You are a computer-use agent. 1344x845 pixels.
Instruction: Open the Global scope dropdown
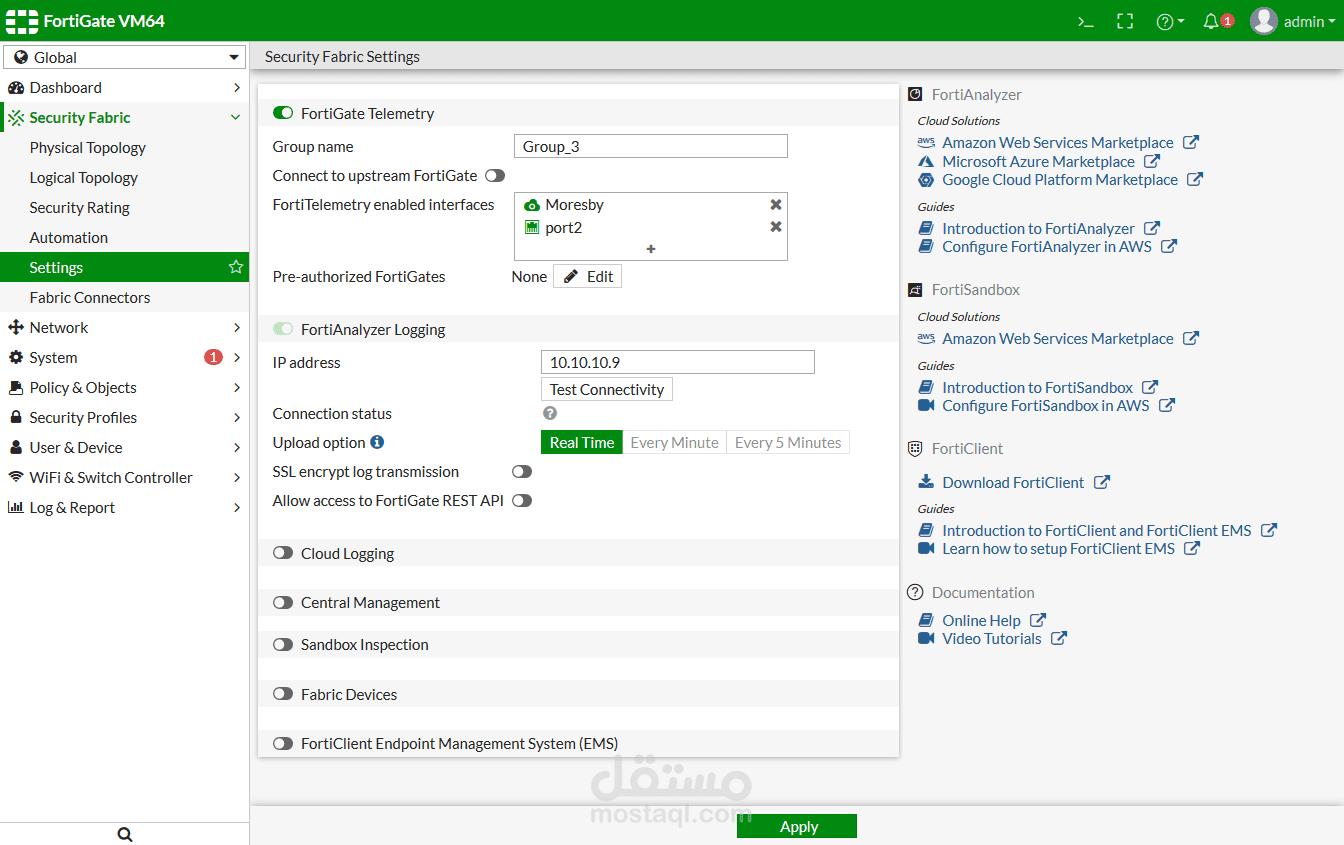(x=124, y=57)
